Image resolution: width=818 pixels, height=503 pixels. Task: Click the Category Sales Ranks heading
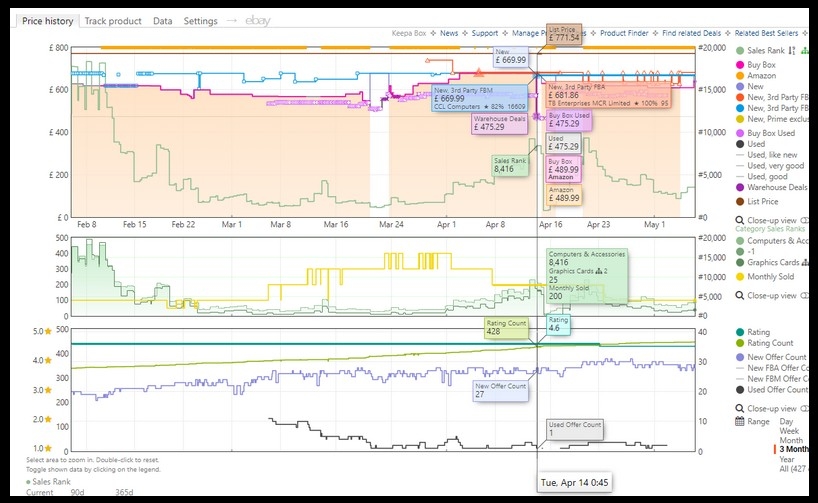pyautogui.click(x=770, y=229)
